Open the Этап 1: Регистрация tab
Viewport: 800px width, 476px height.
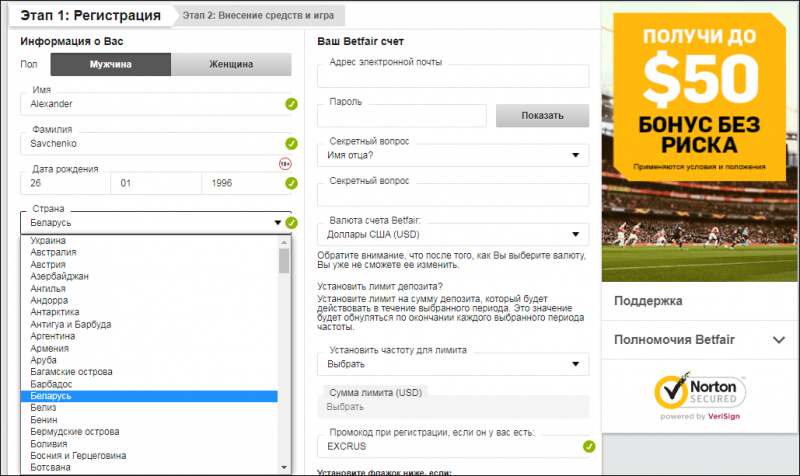(91, 15)
